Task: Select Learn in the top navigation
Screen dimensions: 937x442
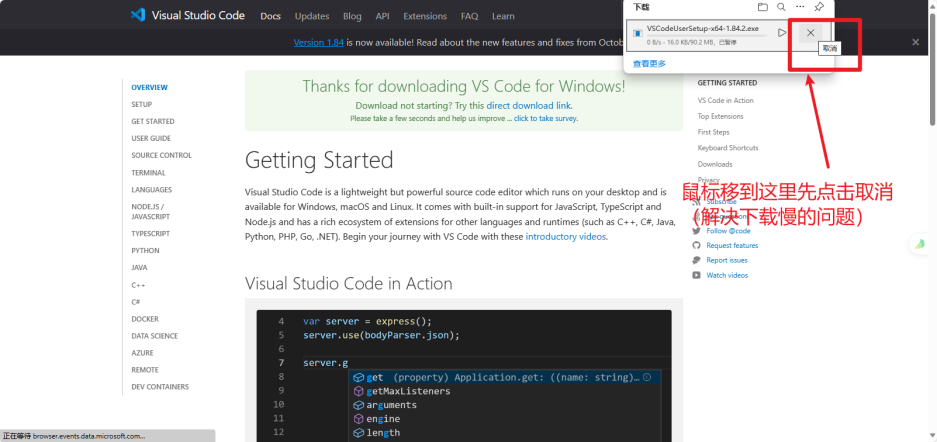Action: pos(503,16)
